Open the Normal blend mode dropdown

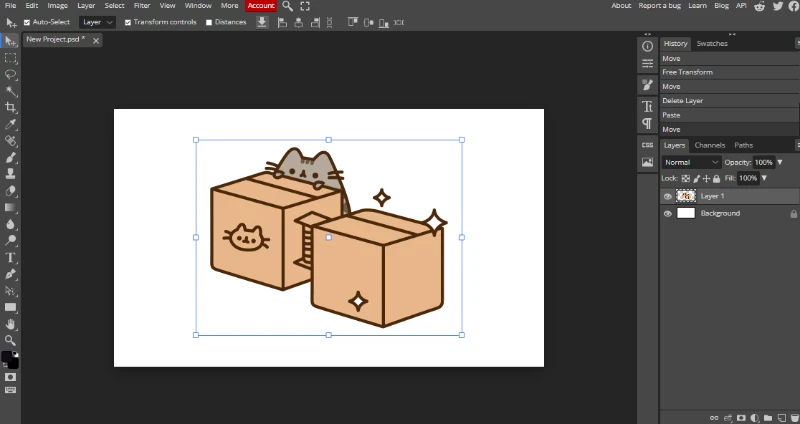point(691,162)
